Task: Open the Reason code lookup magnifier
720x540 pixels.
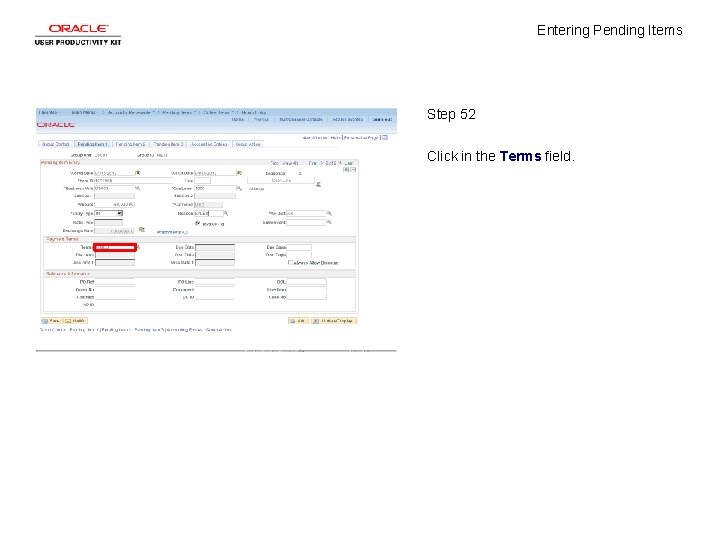Action: (x=226, y=214)
